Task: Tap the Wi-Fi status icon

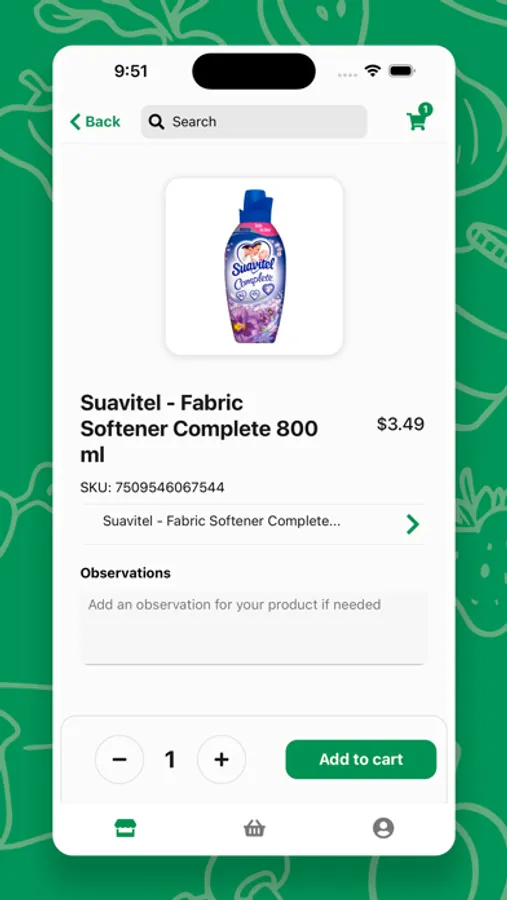Action: [373, 71]
